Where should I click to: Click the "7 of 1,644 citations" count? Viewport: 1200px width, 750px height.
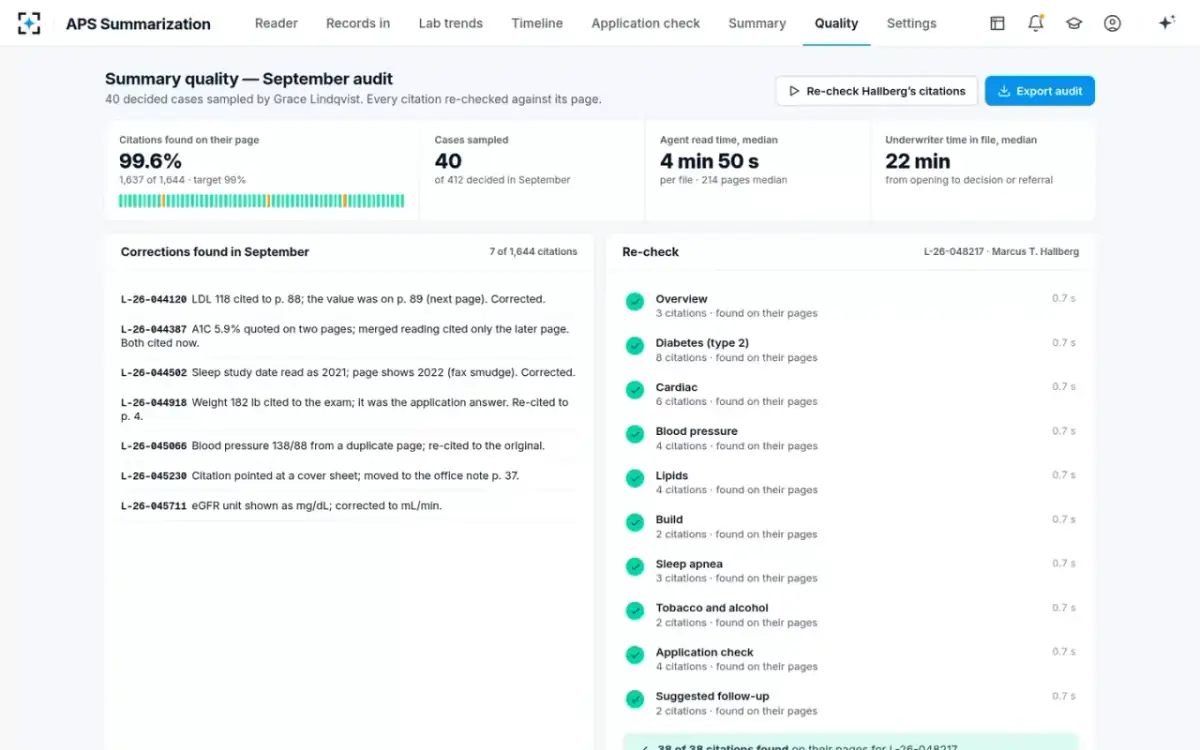click(533, 252)
